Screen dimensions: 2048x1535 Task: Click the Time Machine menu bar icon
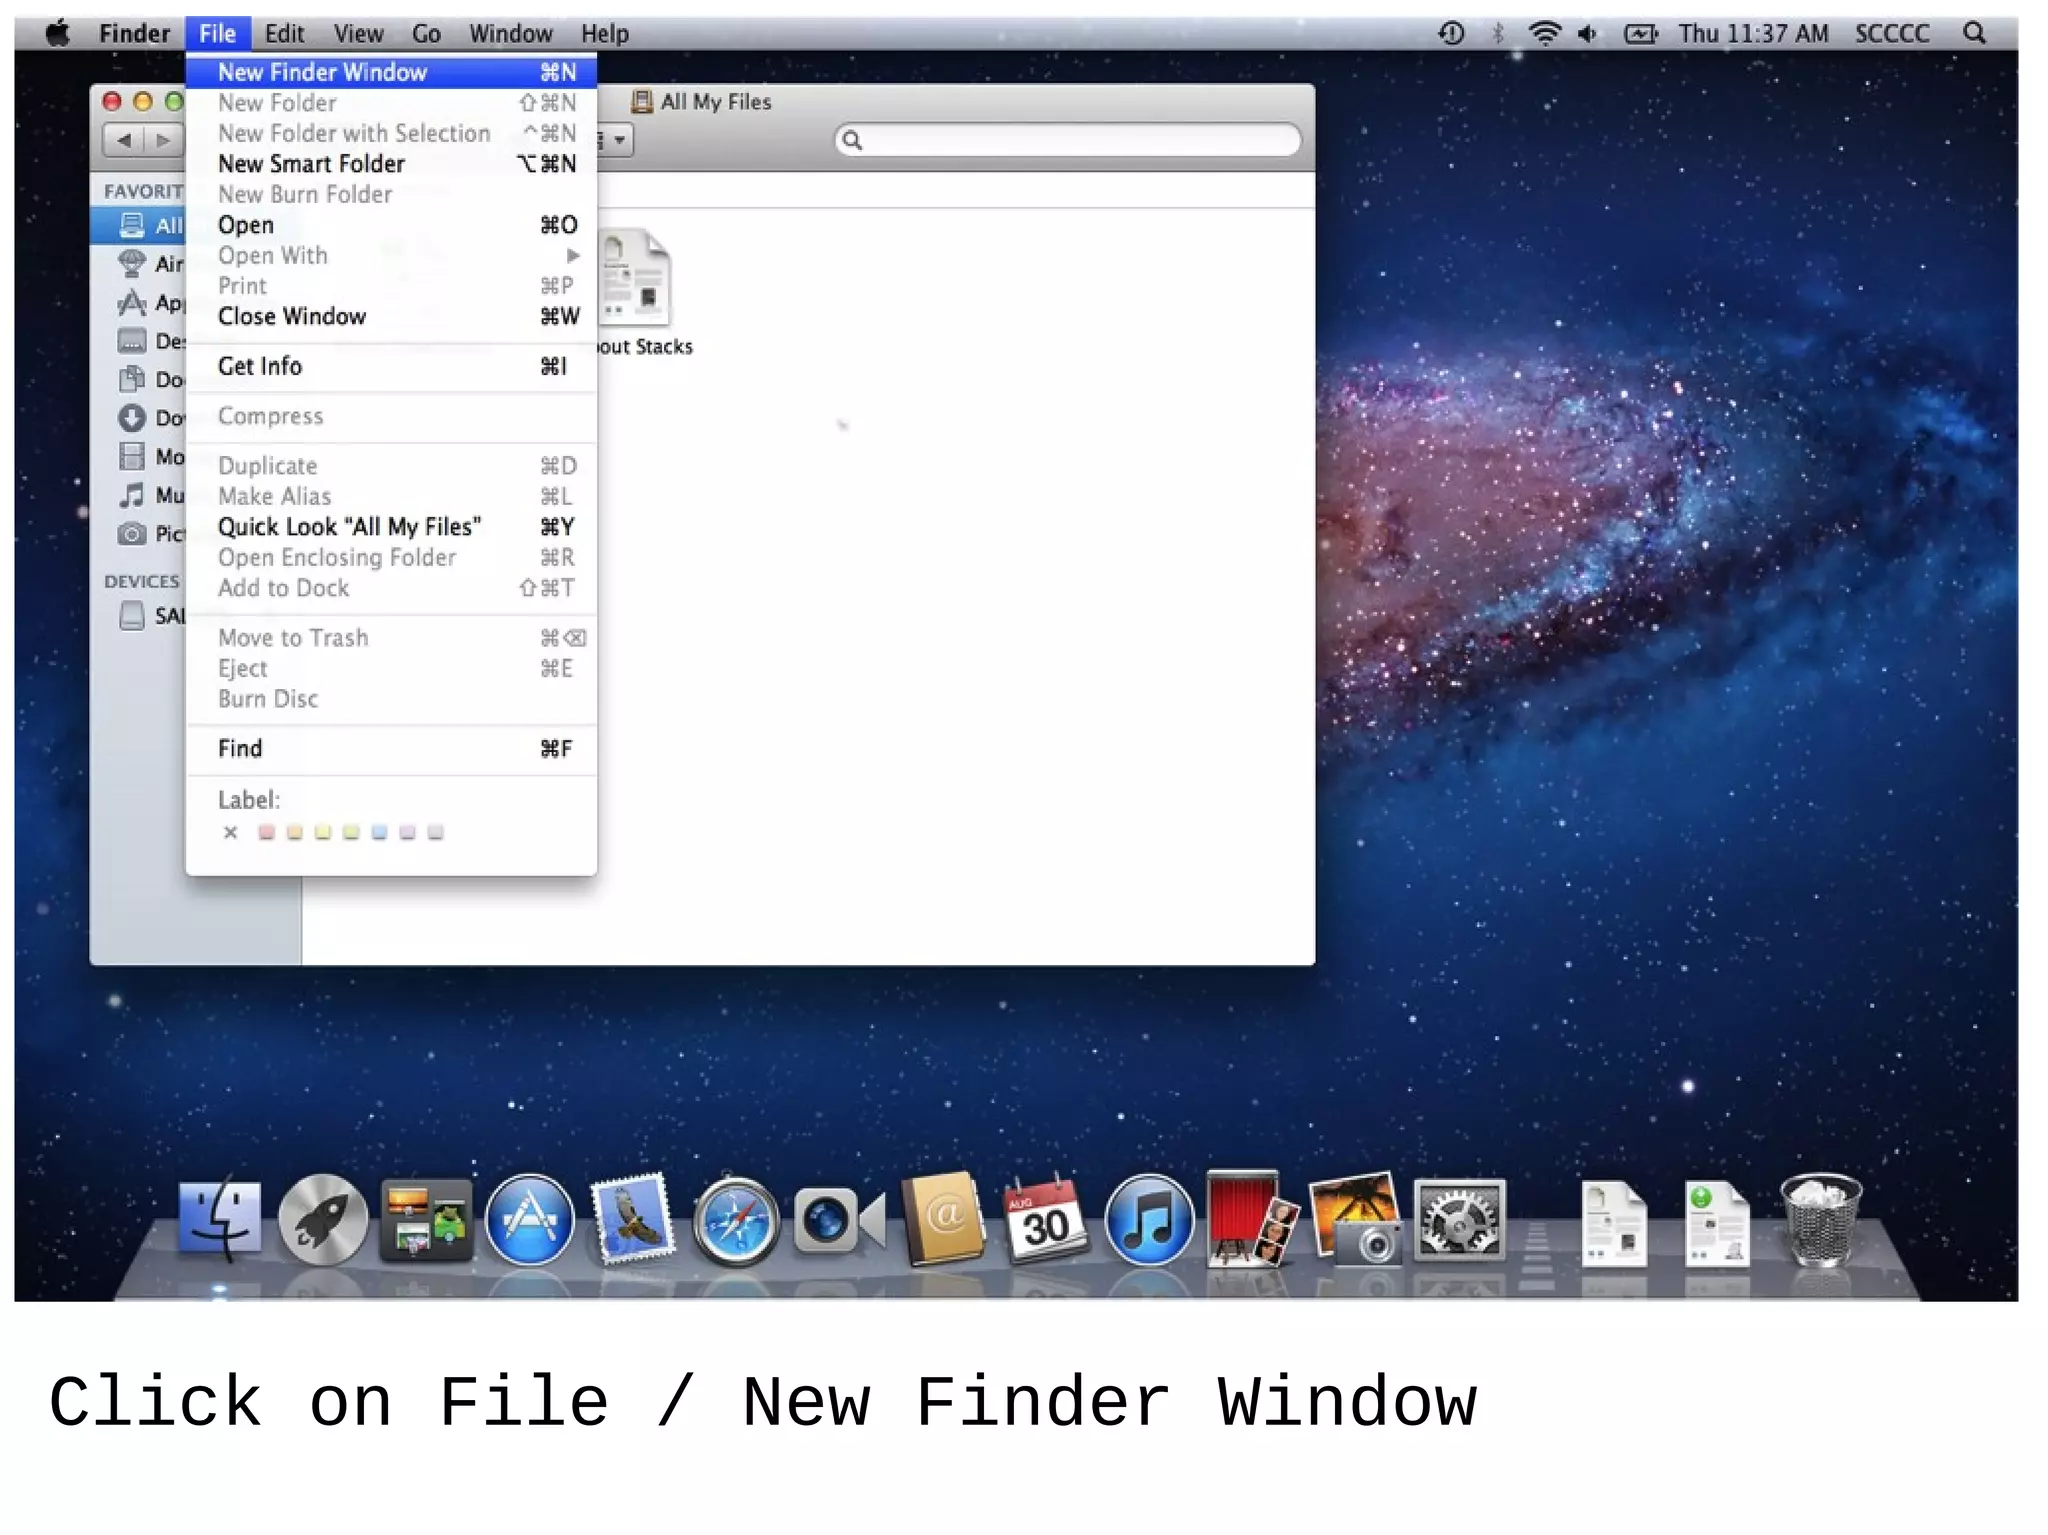(x=1452, y=34)
